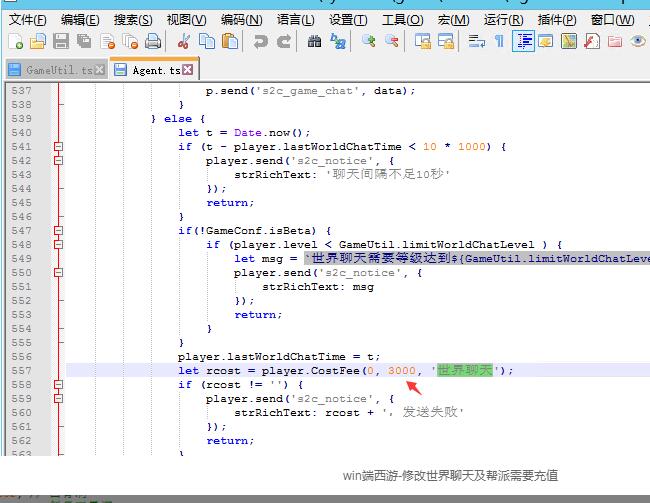Click the New file toolbar icon
The image size is (650, 503).
(x=16, y=41)
